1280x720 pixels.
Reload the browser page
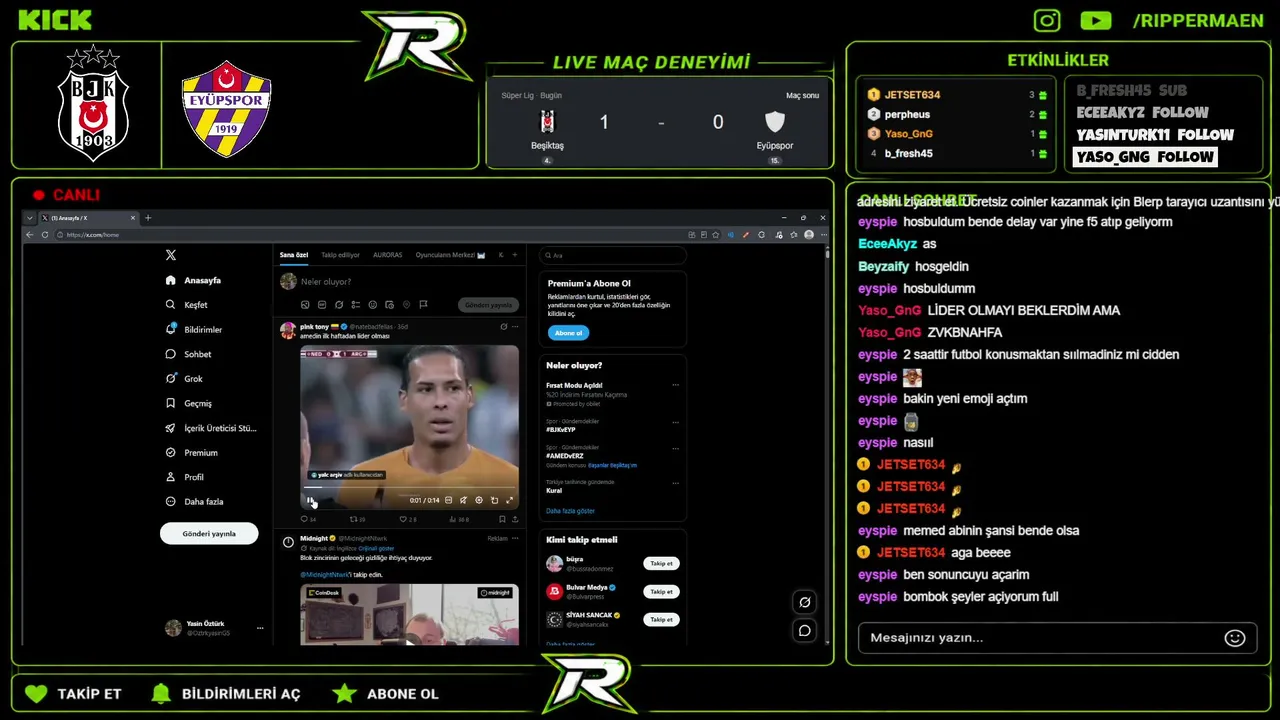[45, 235]
